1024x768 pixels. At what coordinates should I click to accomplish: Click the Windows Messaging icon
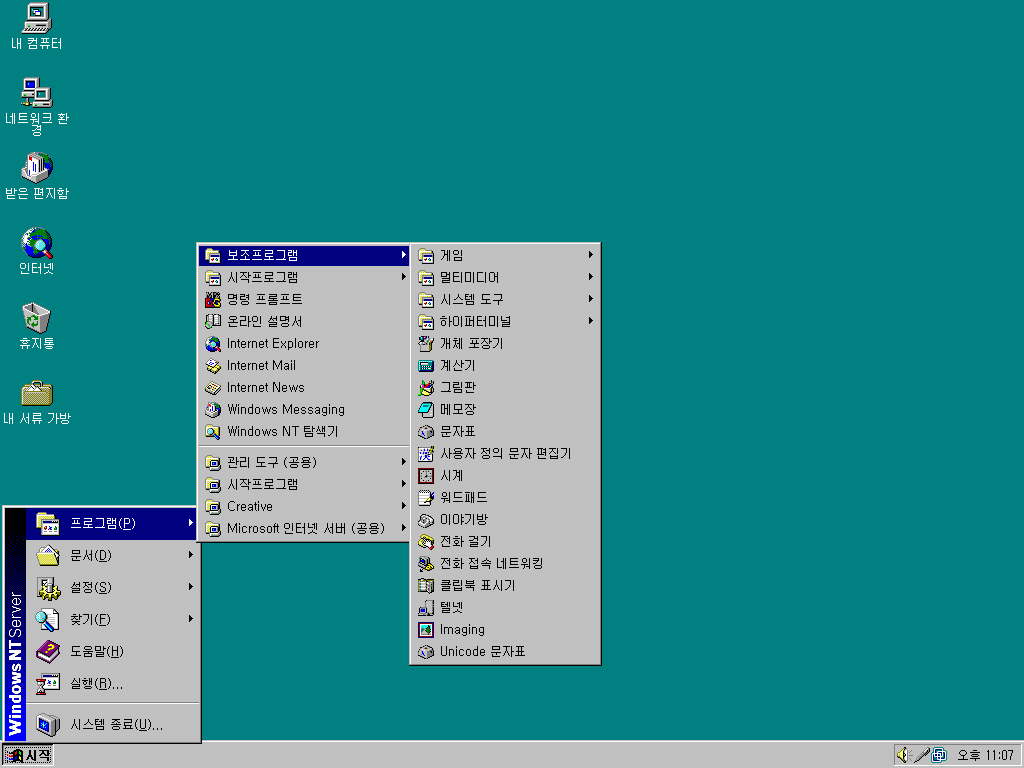pos(213,409)
